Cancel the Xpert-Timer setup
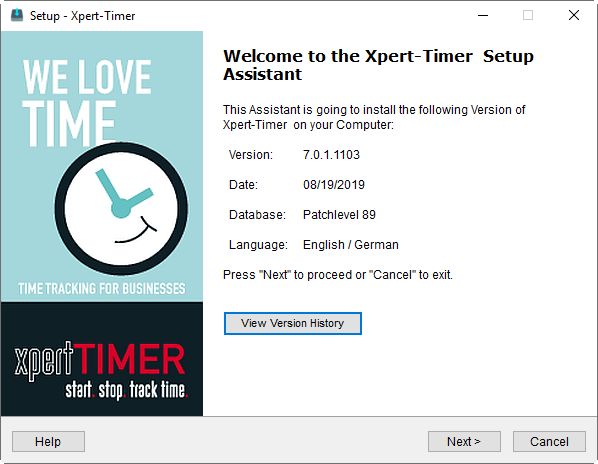 coord(549,442)
